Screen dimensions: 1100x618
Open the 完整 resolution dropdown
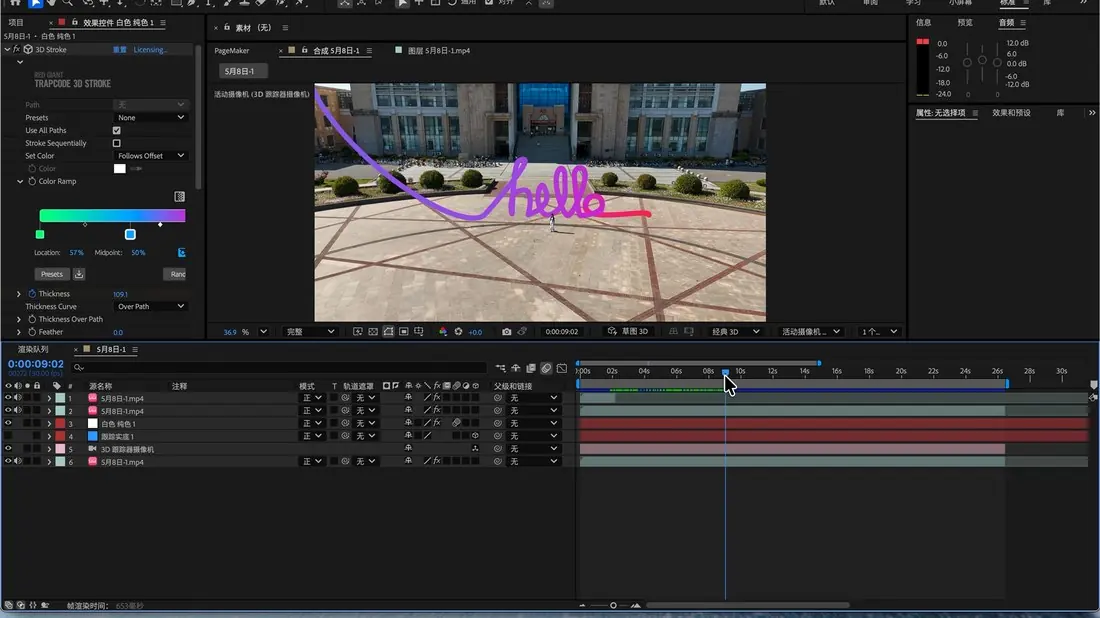[x=310, y=332]
